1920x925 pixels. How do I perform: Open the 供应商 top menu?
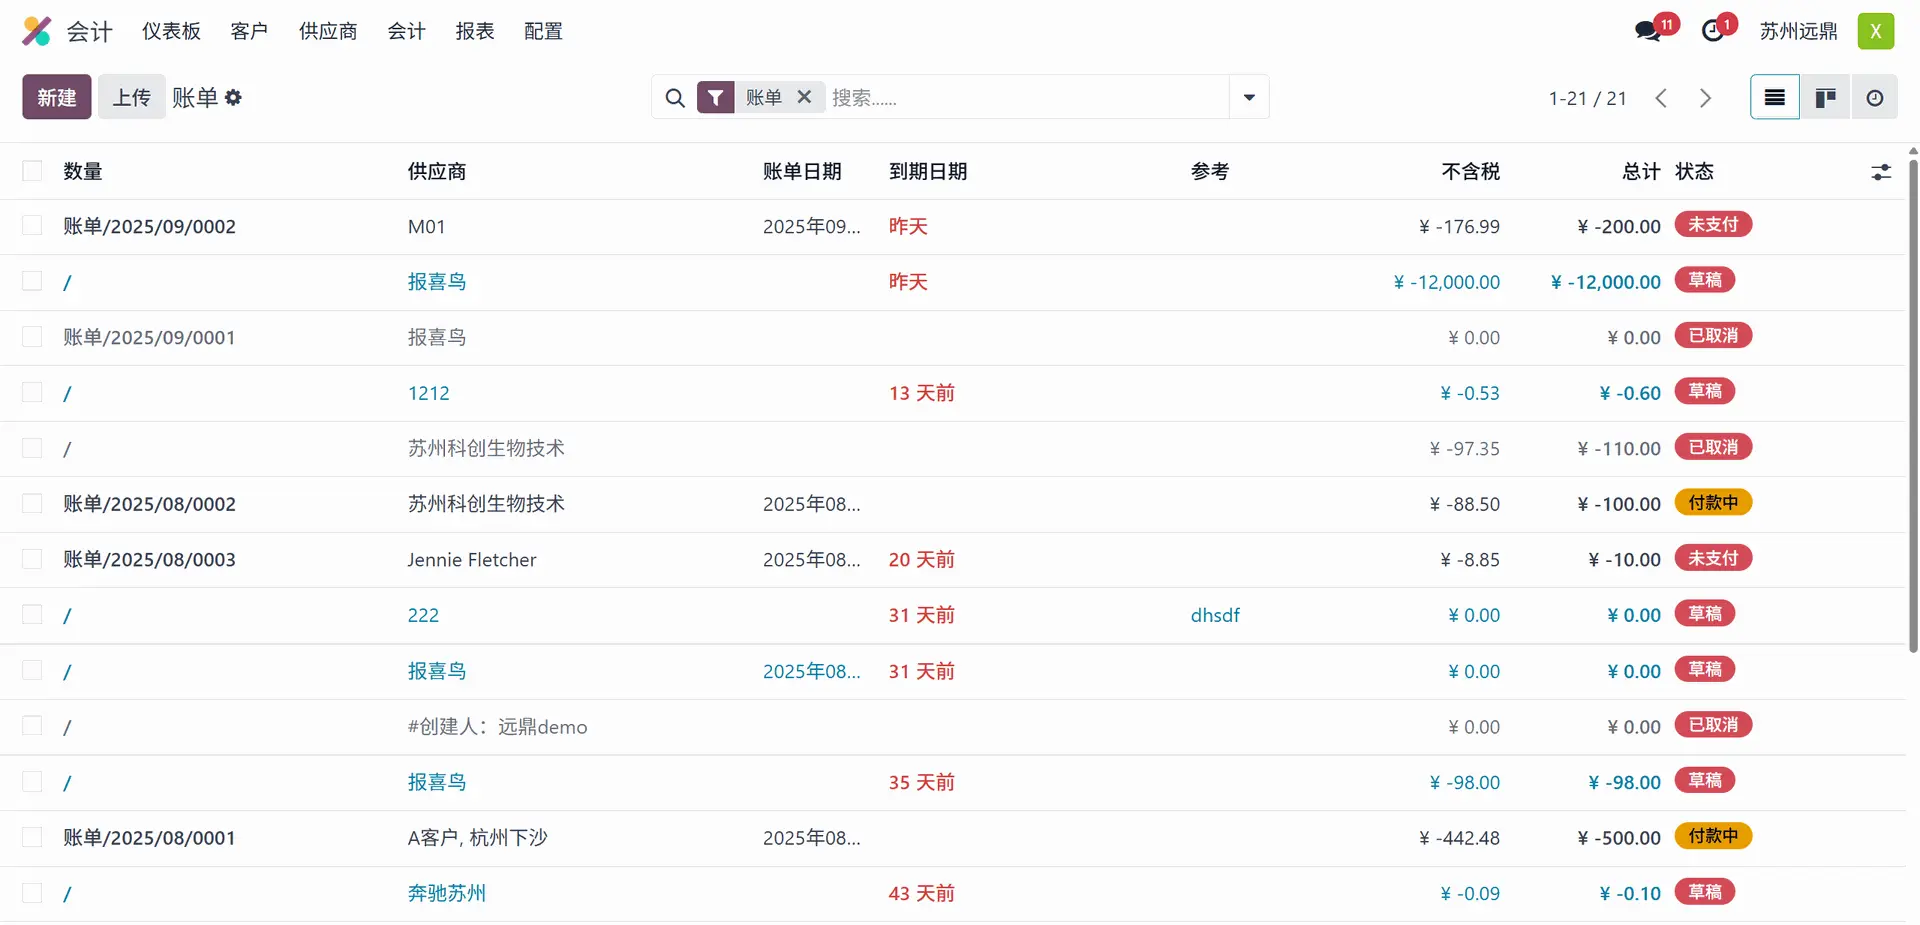[x=328, y=31]
